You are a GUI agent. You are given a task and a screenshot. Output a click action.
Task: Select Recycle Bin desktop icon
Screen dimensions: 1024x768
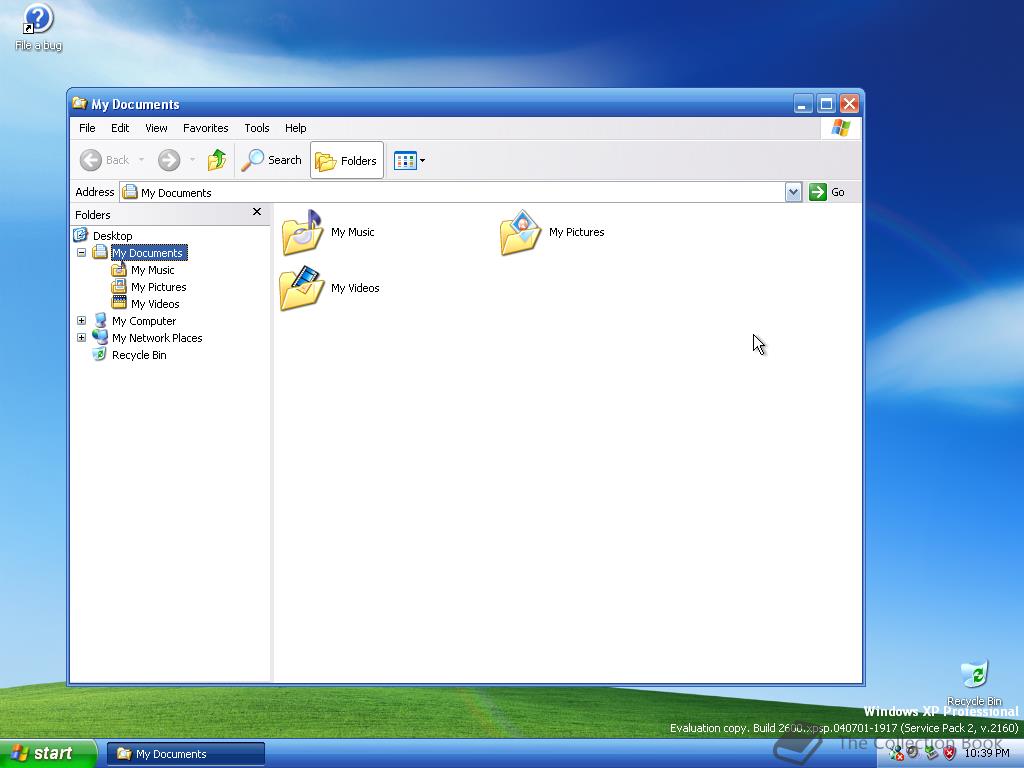click(x=974, y=683)
